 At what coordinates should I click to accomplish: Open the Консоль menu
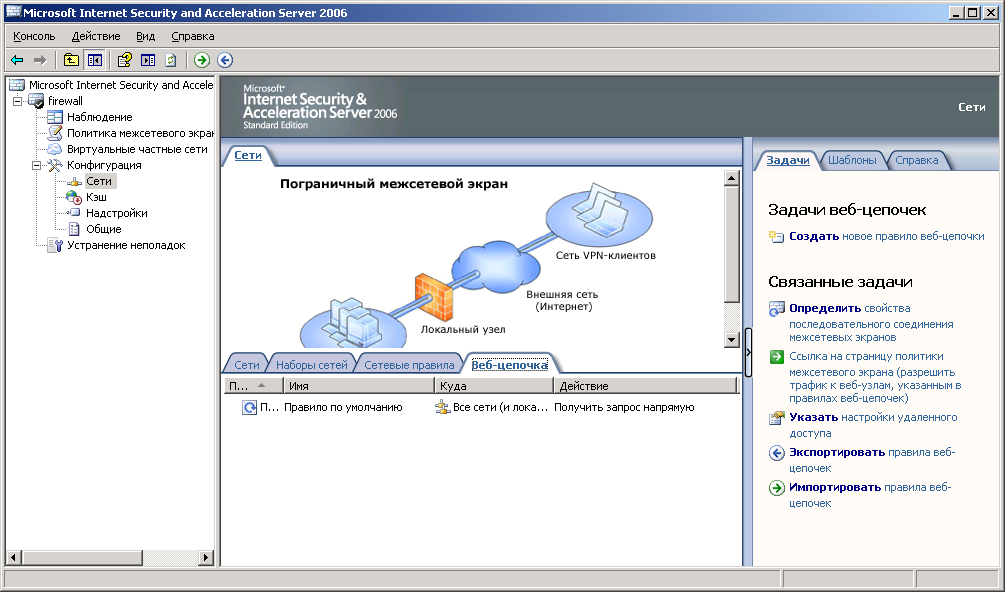coord(34,36)
